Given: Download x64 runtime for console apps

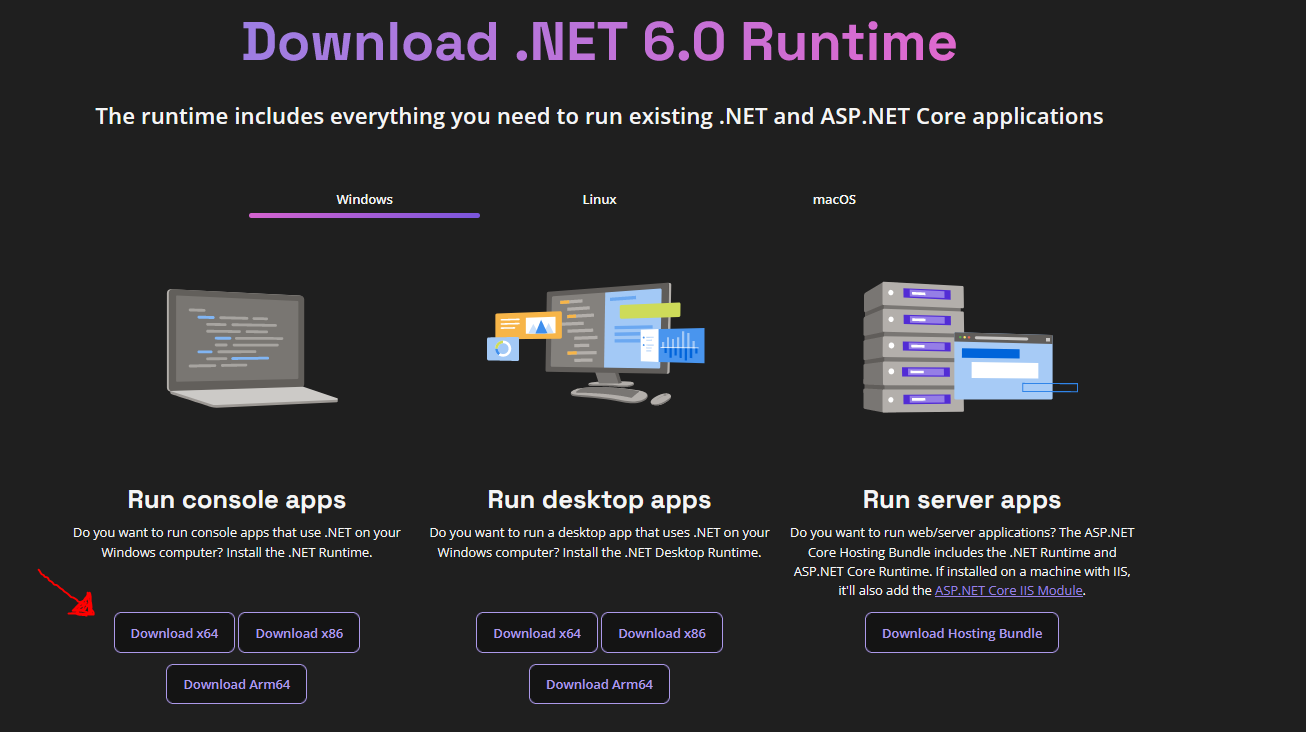Looking at the screenshot, I should [174, 633].
